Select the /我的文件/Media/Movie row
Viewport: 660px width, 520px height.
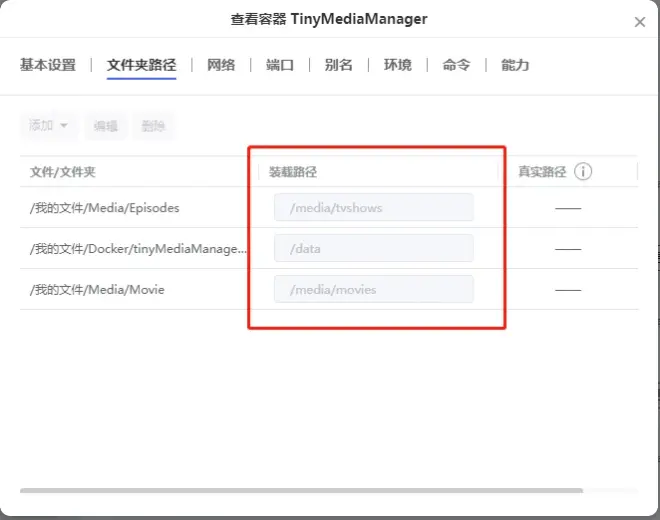point(329,289)
